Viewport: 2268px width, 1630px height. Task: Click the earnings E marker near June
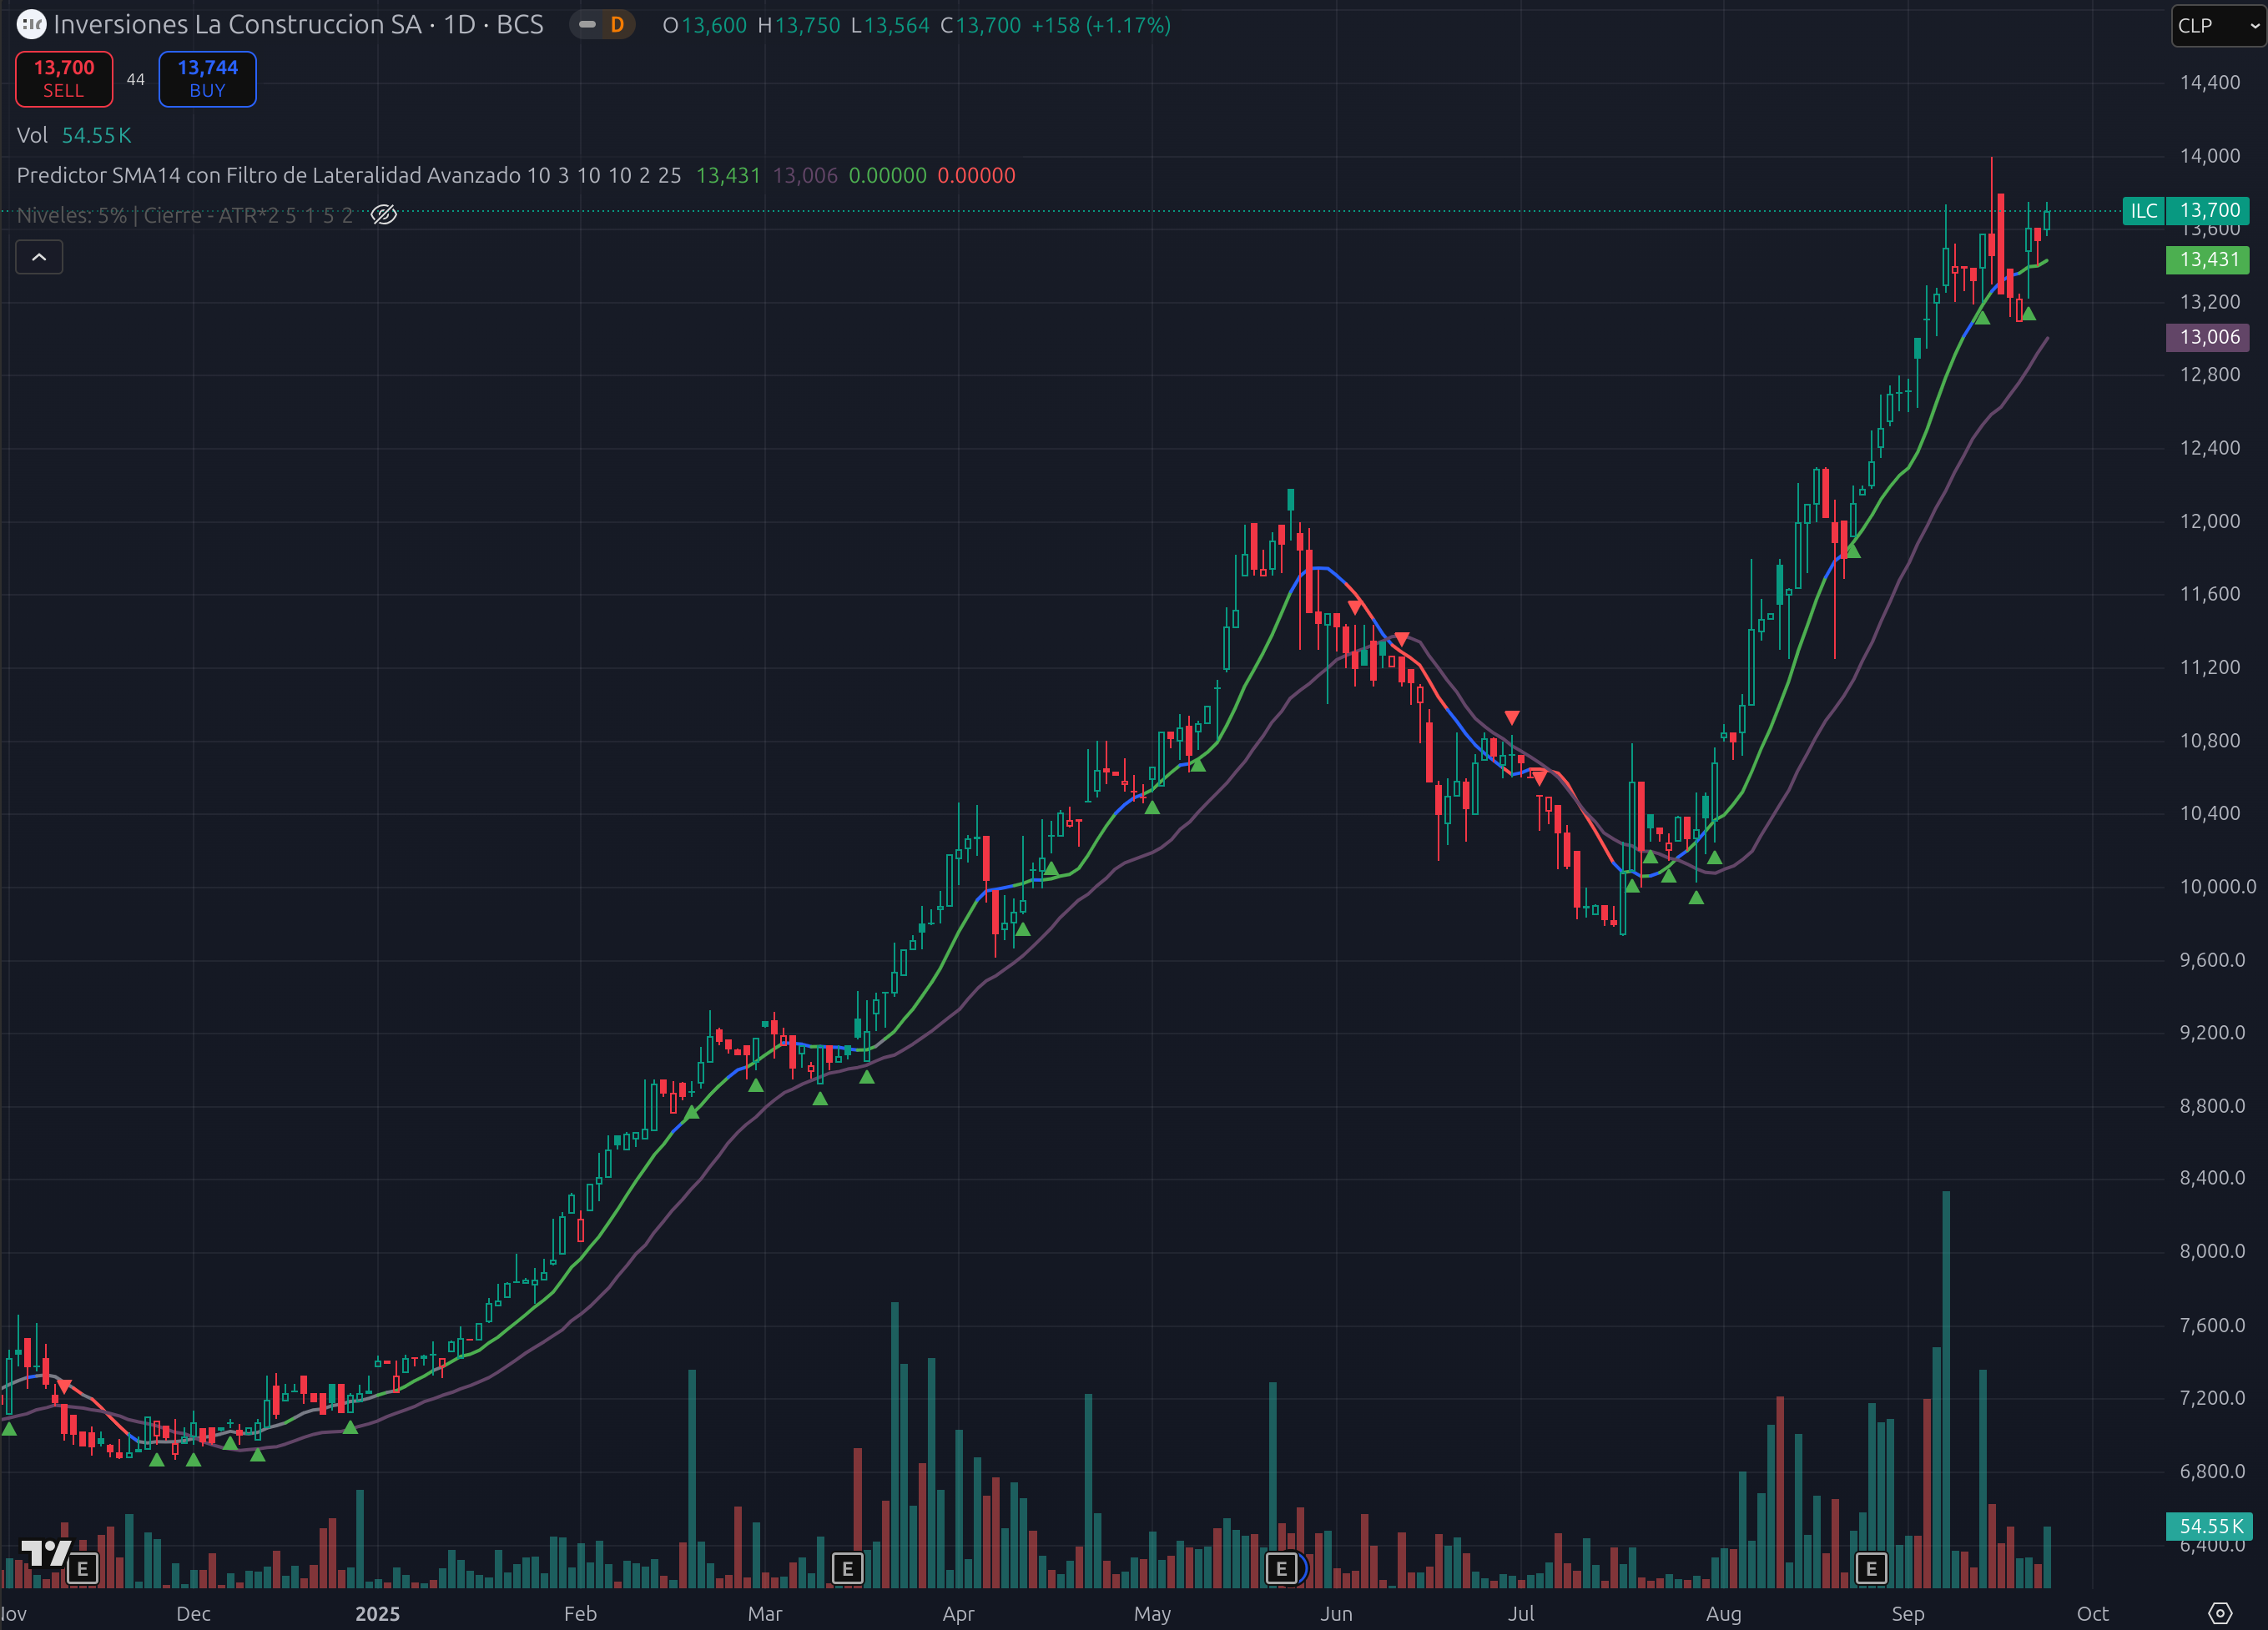[x=1281, y=1568]
